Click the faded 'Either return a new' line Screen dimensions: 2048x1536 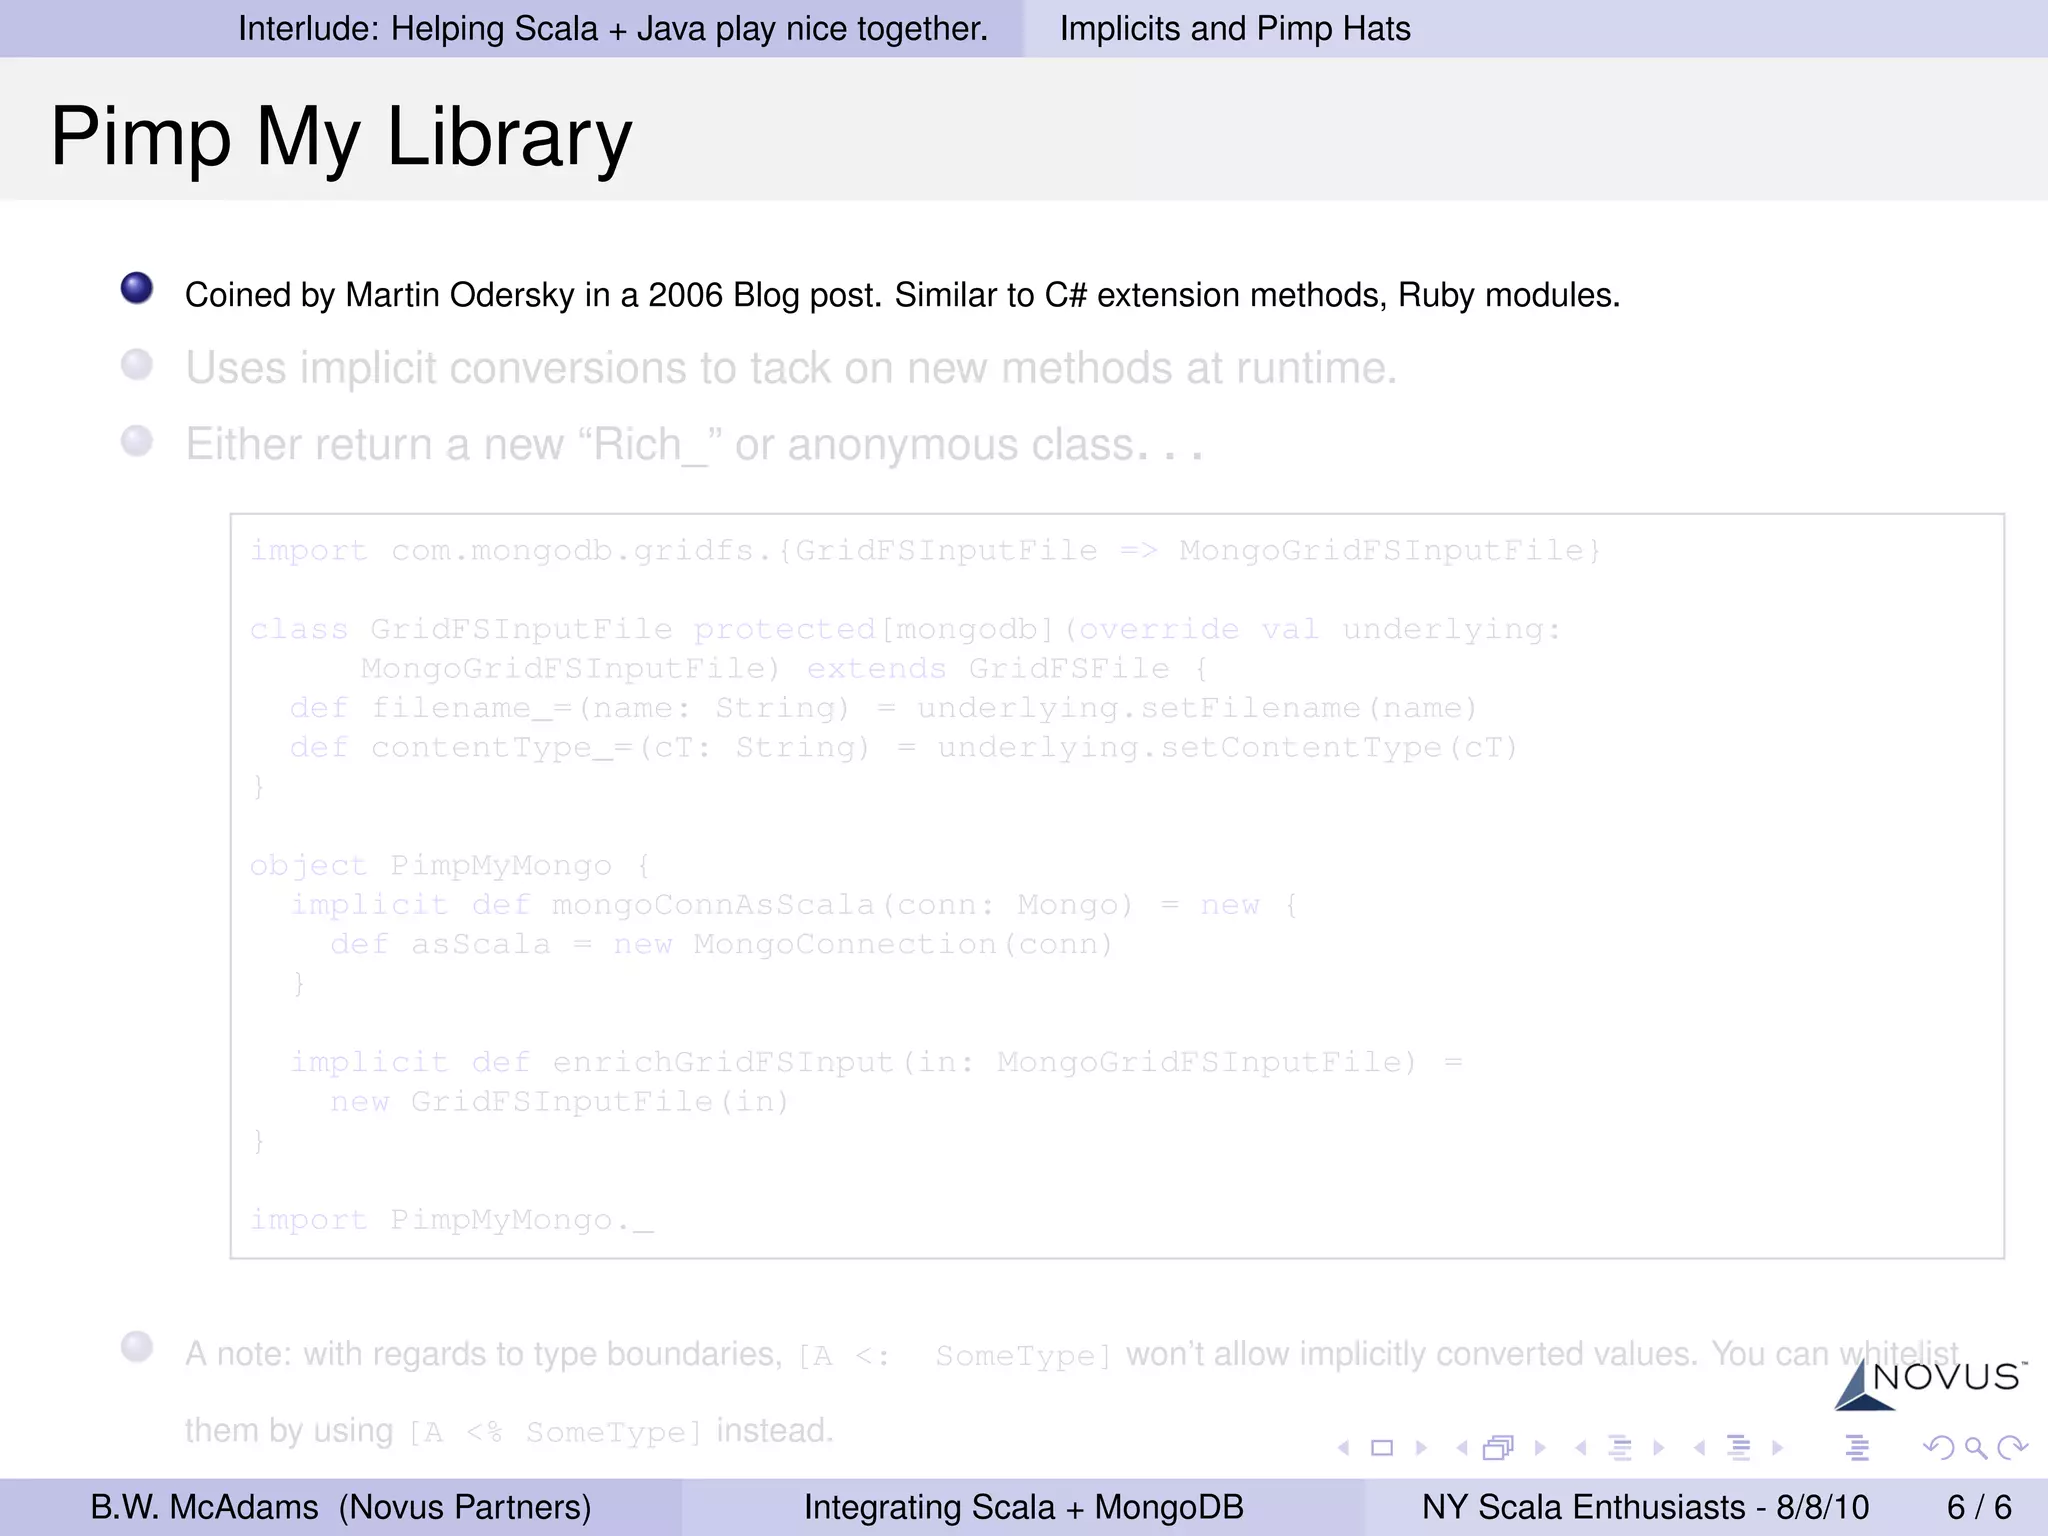tap(694, 444)
